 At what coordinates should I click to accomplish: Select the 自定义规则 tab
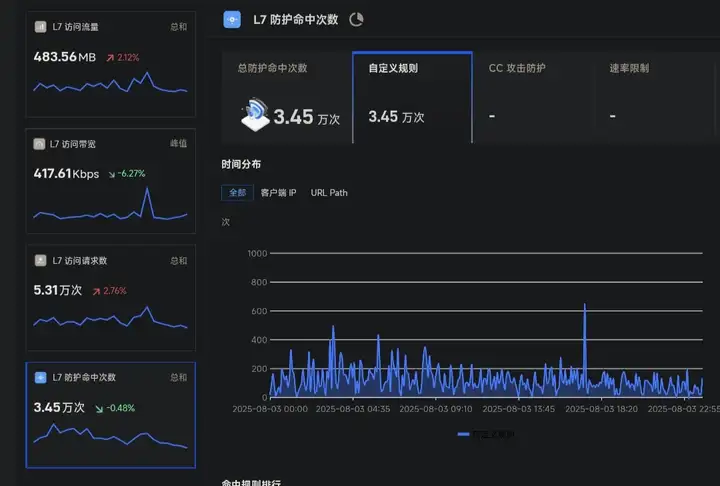[x=412, y=97]
